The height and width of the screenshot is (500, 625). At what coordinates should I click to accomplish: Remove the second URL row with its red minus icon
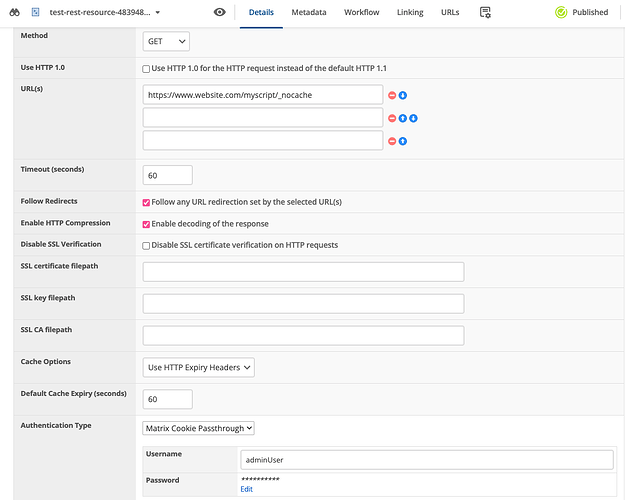(x=392, y=118)
